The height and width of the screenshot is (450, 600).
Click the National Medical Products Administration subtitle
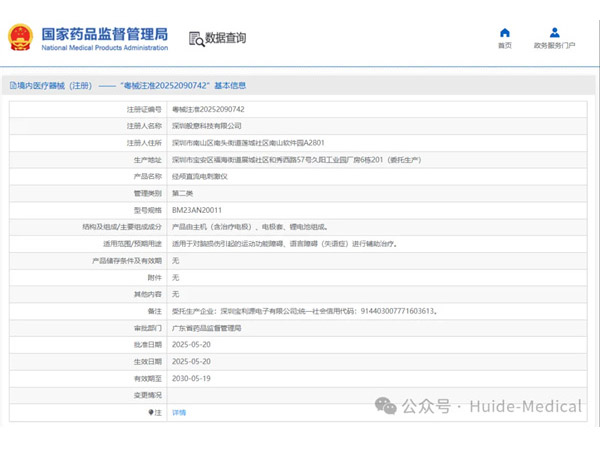click(104, 48)
